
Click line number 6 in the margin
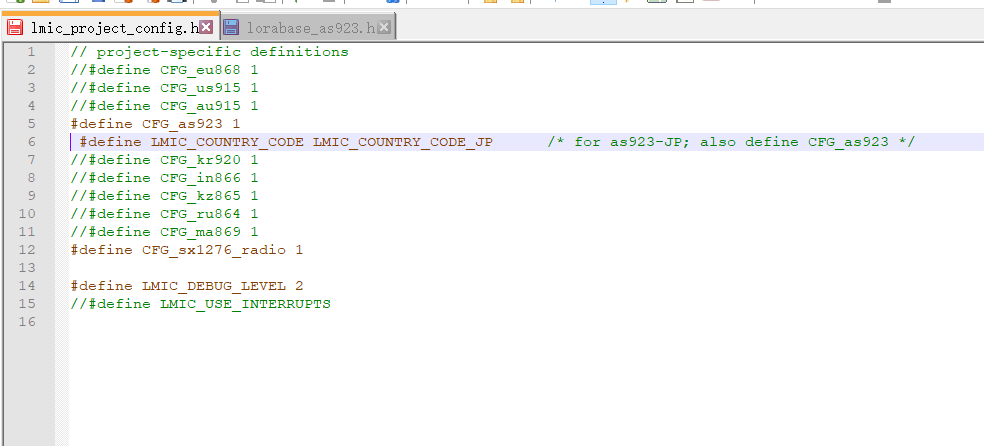(x=31, y=142)
